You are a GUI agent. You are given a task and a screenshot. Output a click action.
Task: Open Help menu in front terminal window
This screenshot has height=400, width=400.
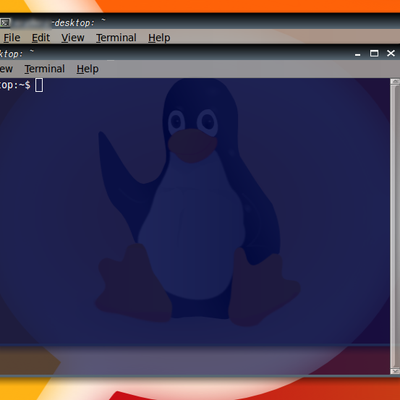pos(87,69)
